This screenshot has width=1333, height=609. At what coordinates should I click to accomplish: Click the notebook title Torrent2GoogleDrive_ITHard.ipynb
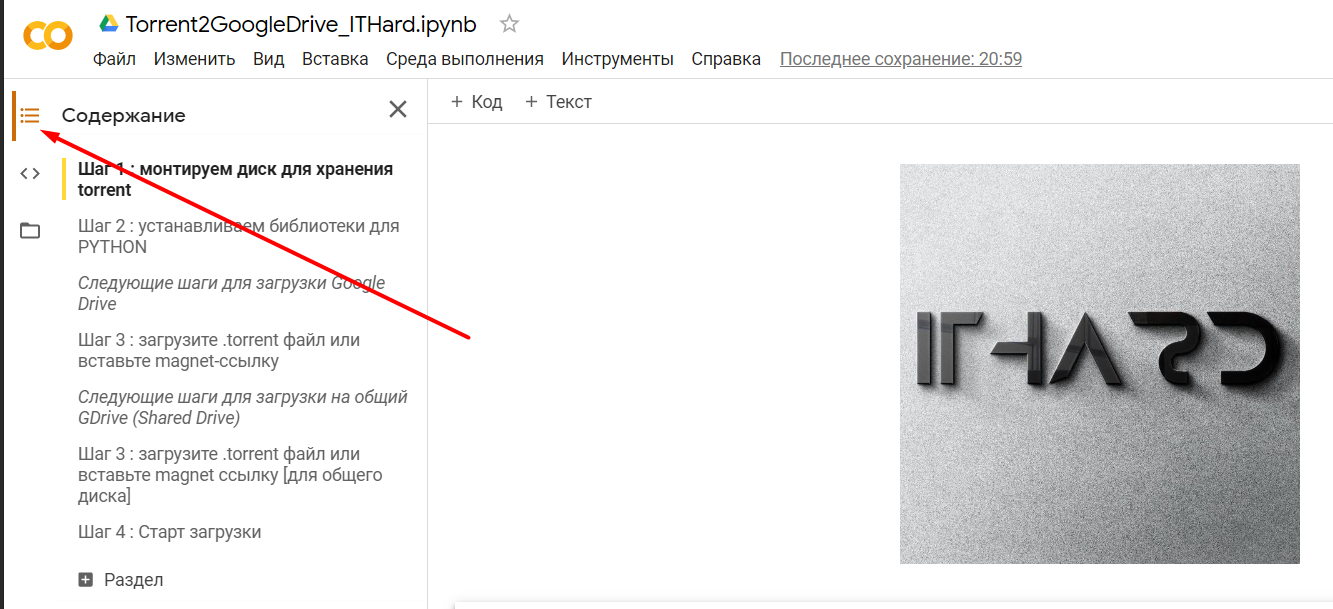click(x=301, y=24)
